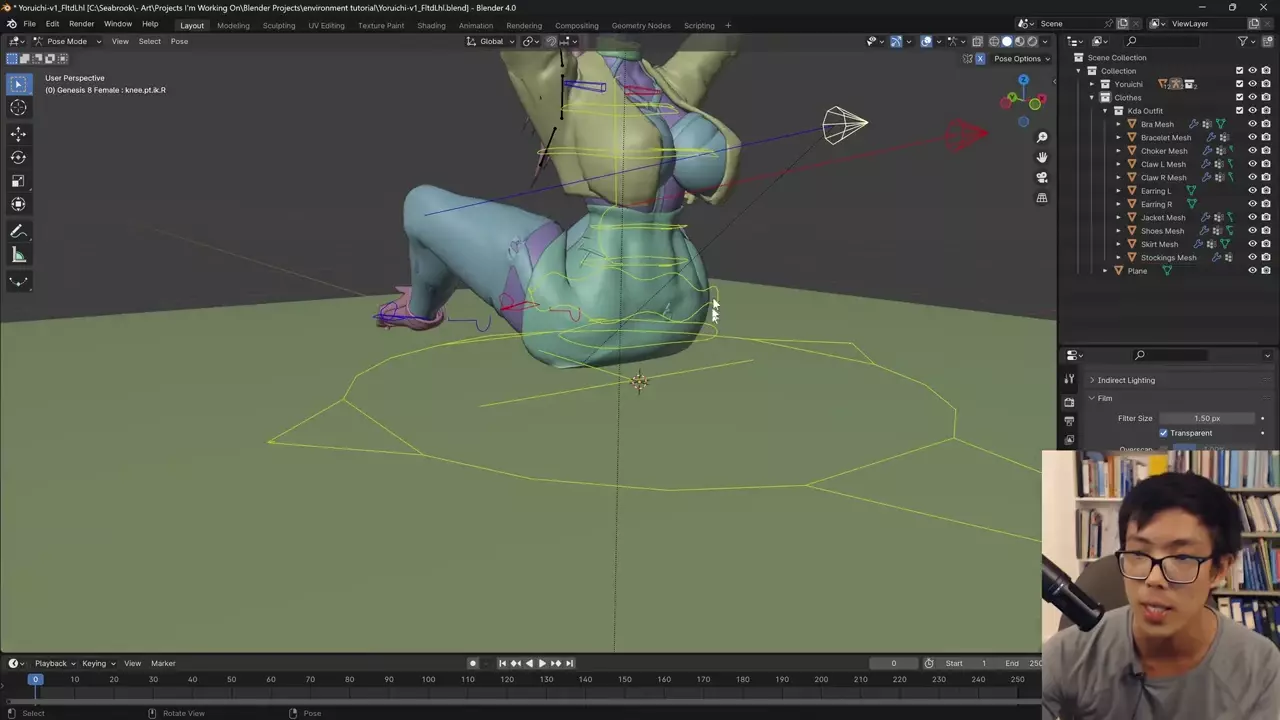Click the zoom magnifier viewport icon
Viewport: 1280px width, 720px height.
[x=1041, y=137]
